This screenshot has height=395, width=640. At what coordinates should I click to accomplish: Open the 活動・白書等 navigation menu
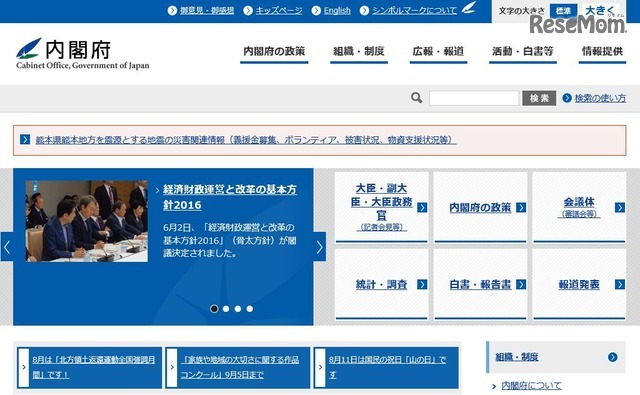pos(523,53)
